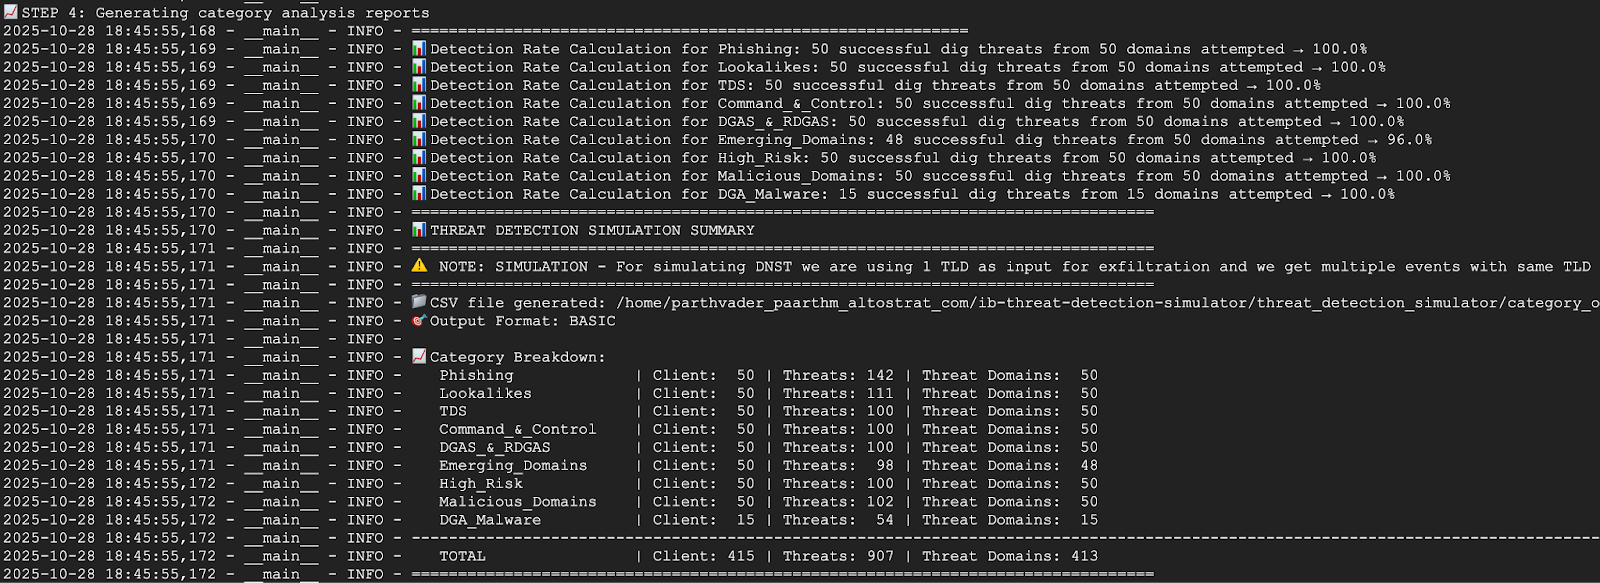Click bar chart icon on DGA_Malware detection line
Image resolution: width=1600 pixels, height=583 pixels.
[419, 194]
